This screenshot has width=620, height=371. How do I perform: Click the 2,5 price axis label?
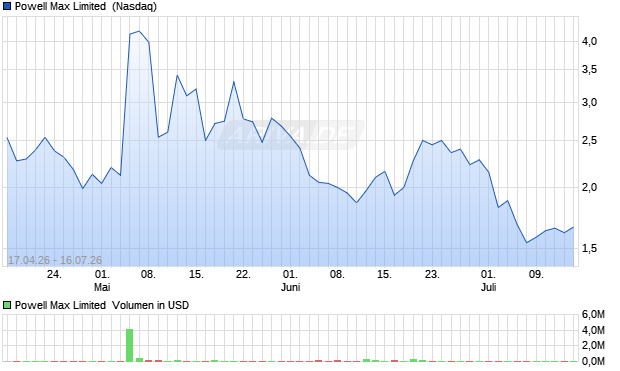(589, 140)
